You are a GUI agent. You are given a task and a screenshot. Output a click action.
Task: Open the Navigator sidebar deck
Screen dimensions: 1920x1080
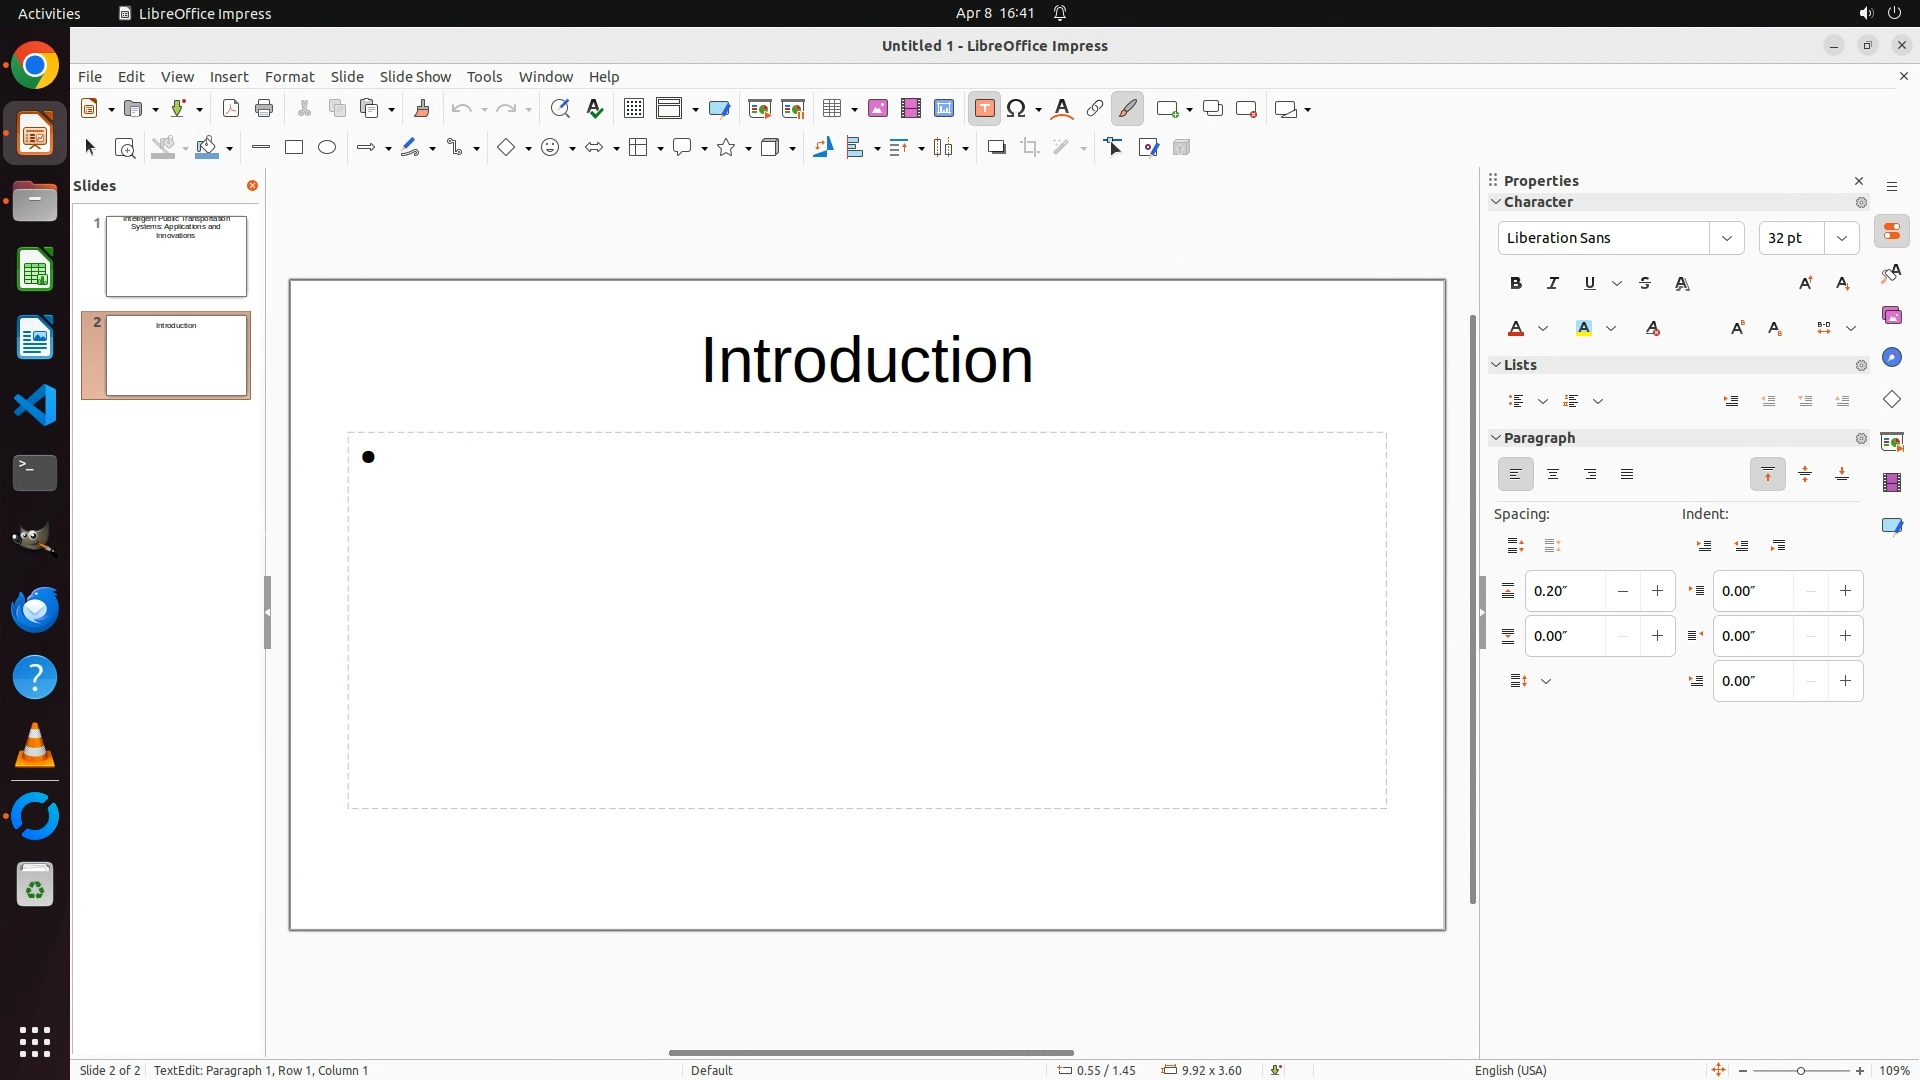pos(1892,358)
